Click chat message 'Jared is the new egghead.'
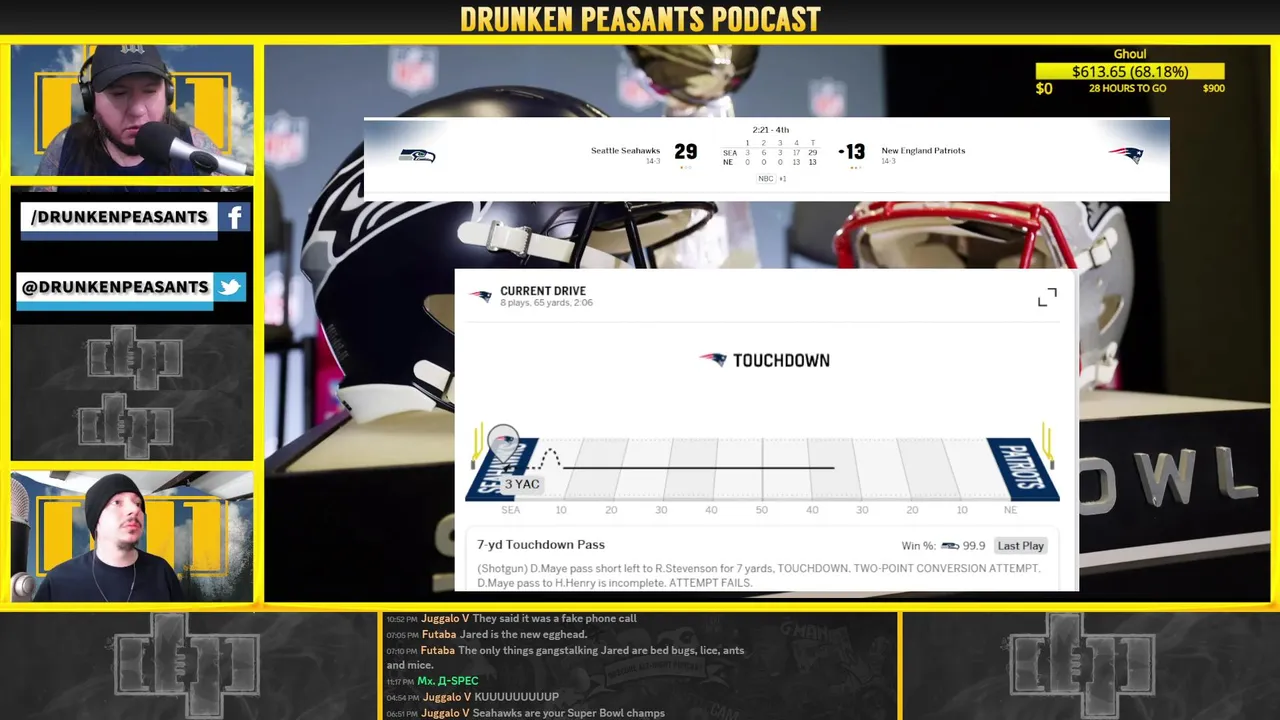The height and width of the screenshot is (720, 1280). tap(523, 635)
